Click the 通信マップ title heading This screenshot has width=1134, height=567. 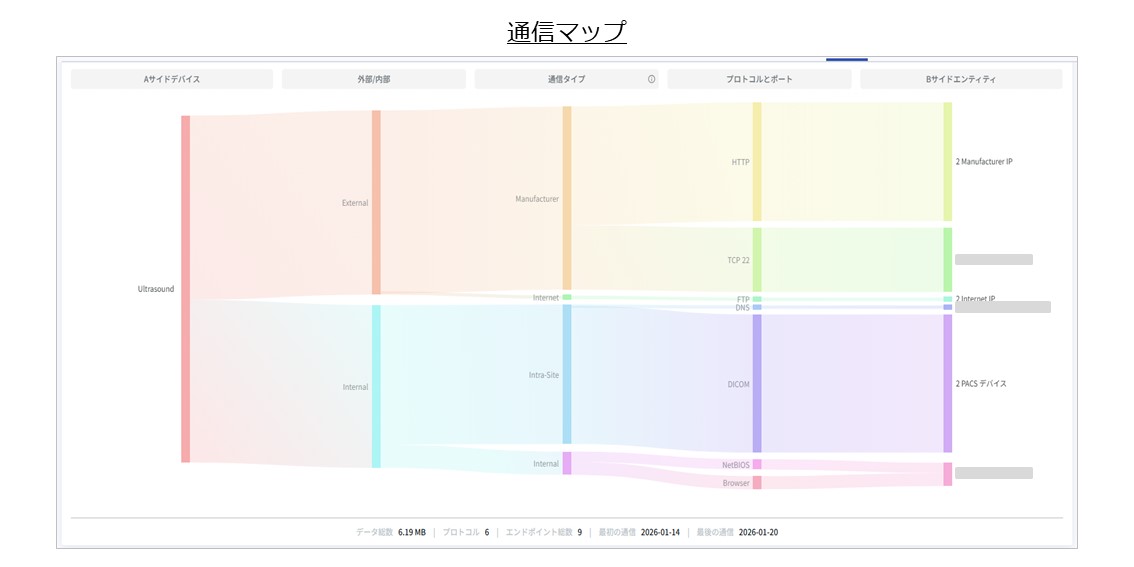point(566,32)
